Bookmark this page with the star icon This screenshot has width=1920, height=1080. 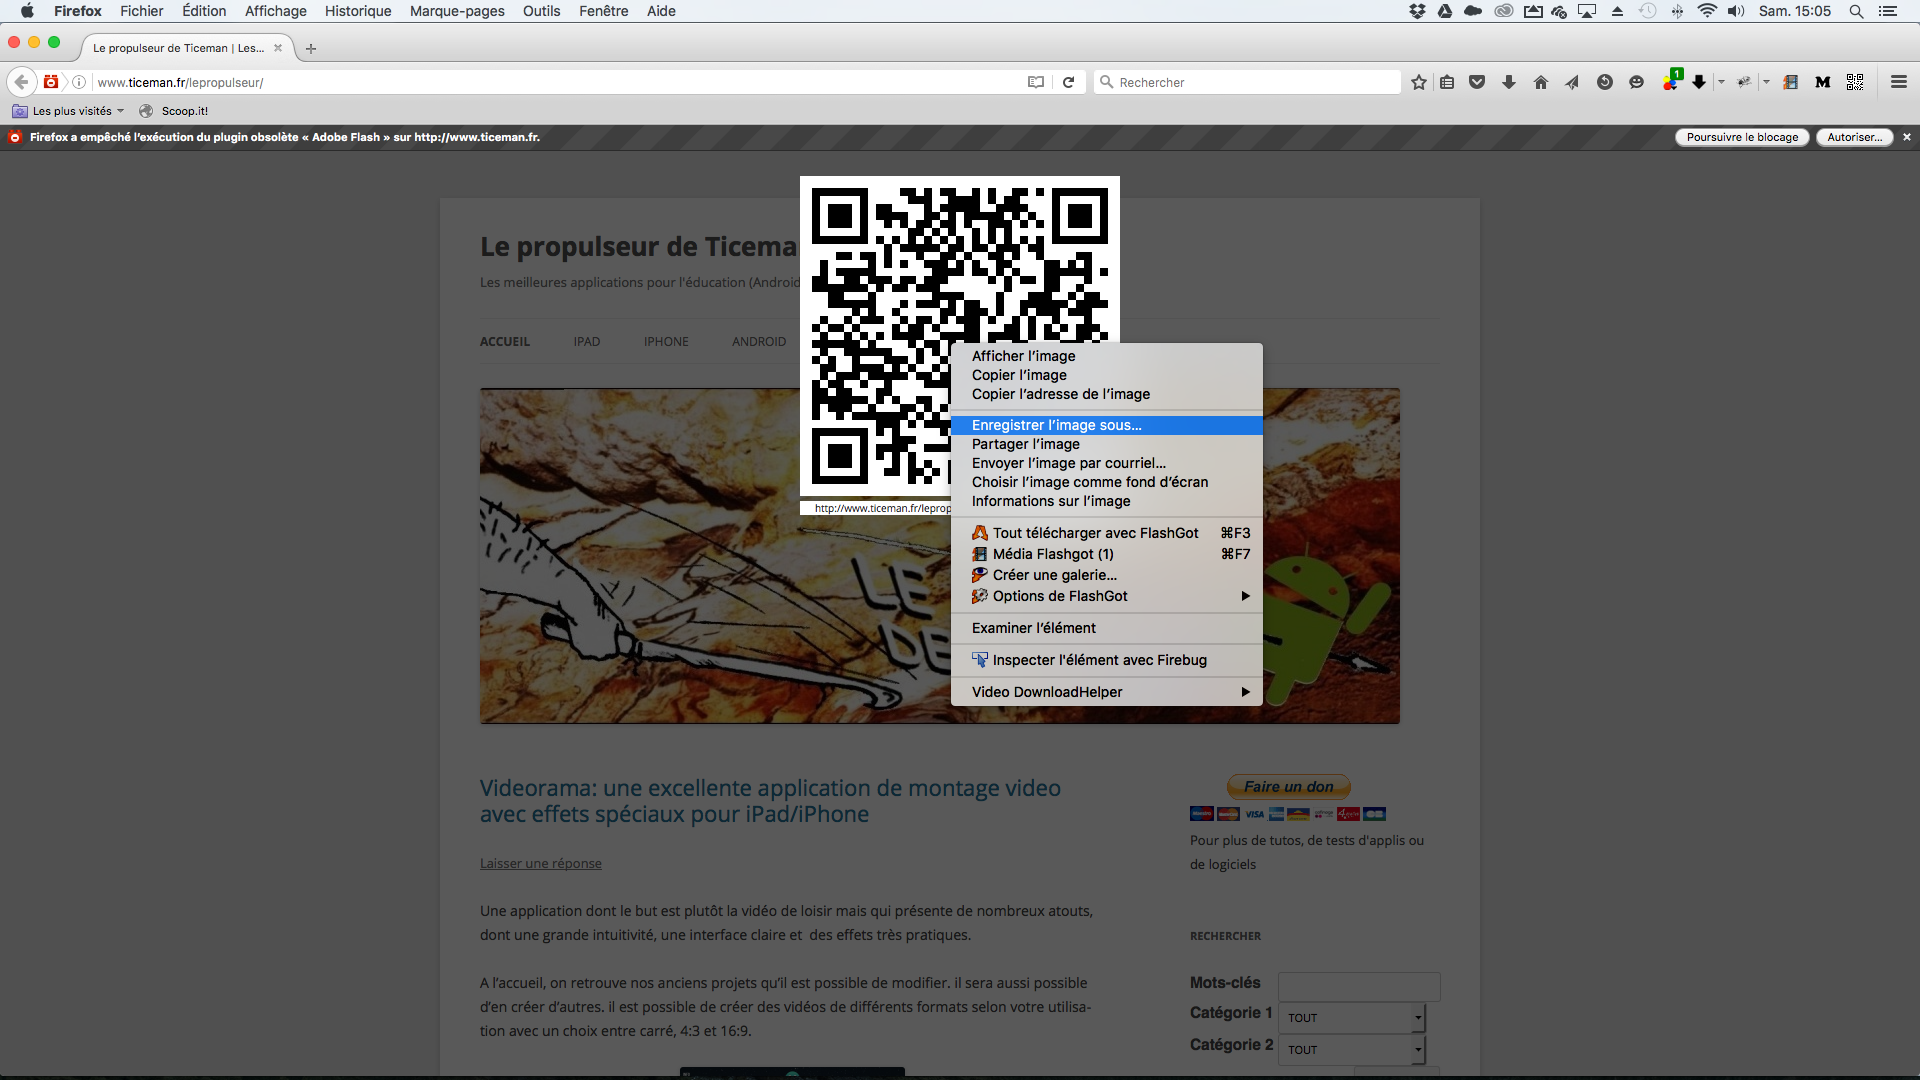click(x=1417, y=82)
